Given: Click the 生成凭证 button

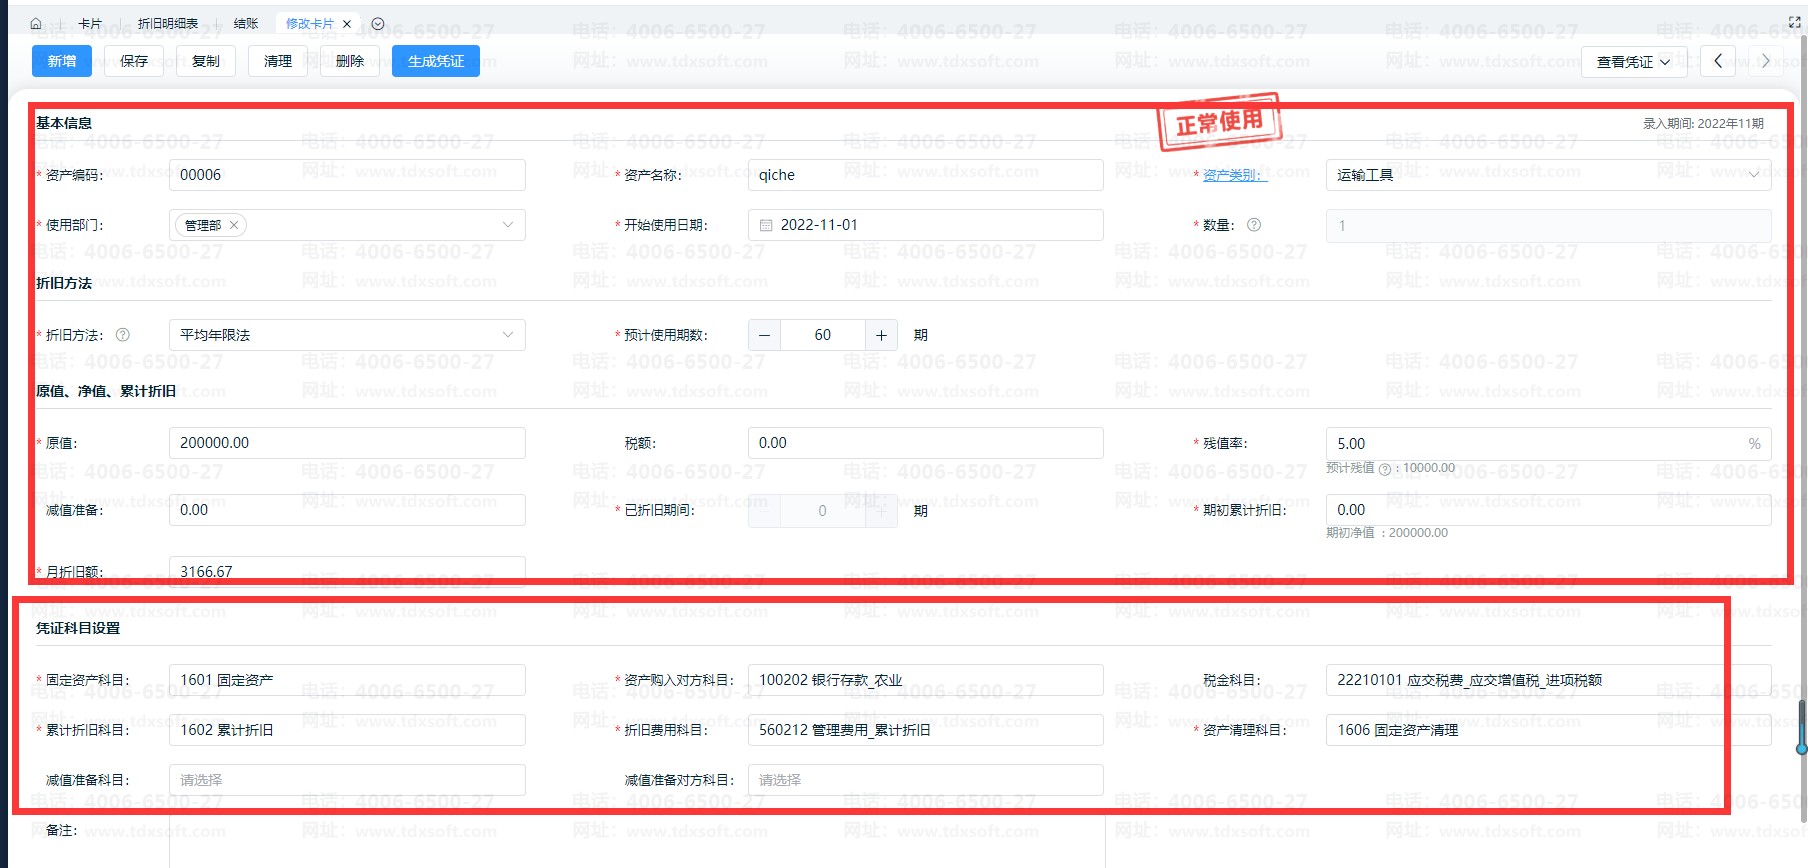Looking at the screenshot, I should [436, 61].
